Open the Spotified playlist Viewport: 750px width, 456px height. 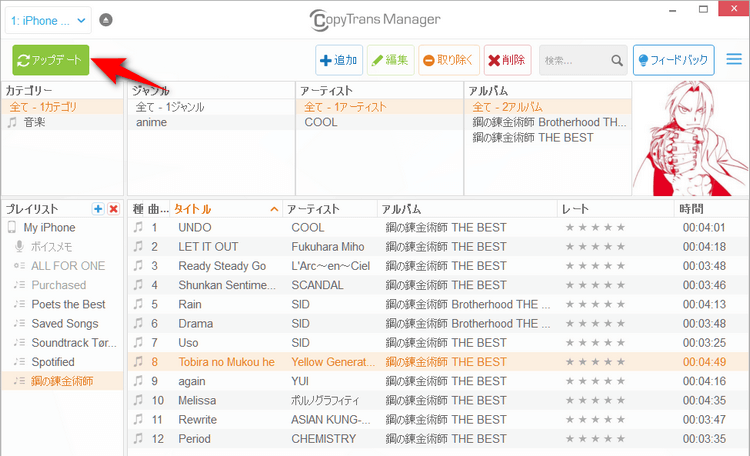pyautogui.click(x=62, y=362)
